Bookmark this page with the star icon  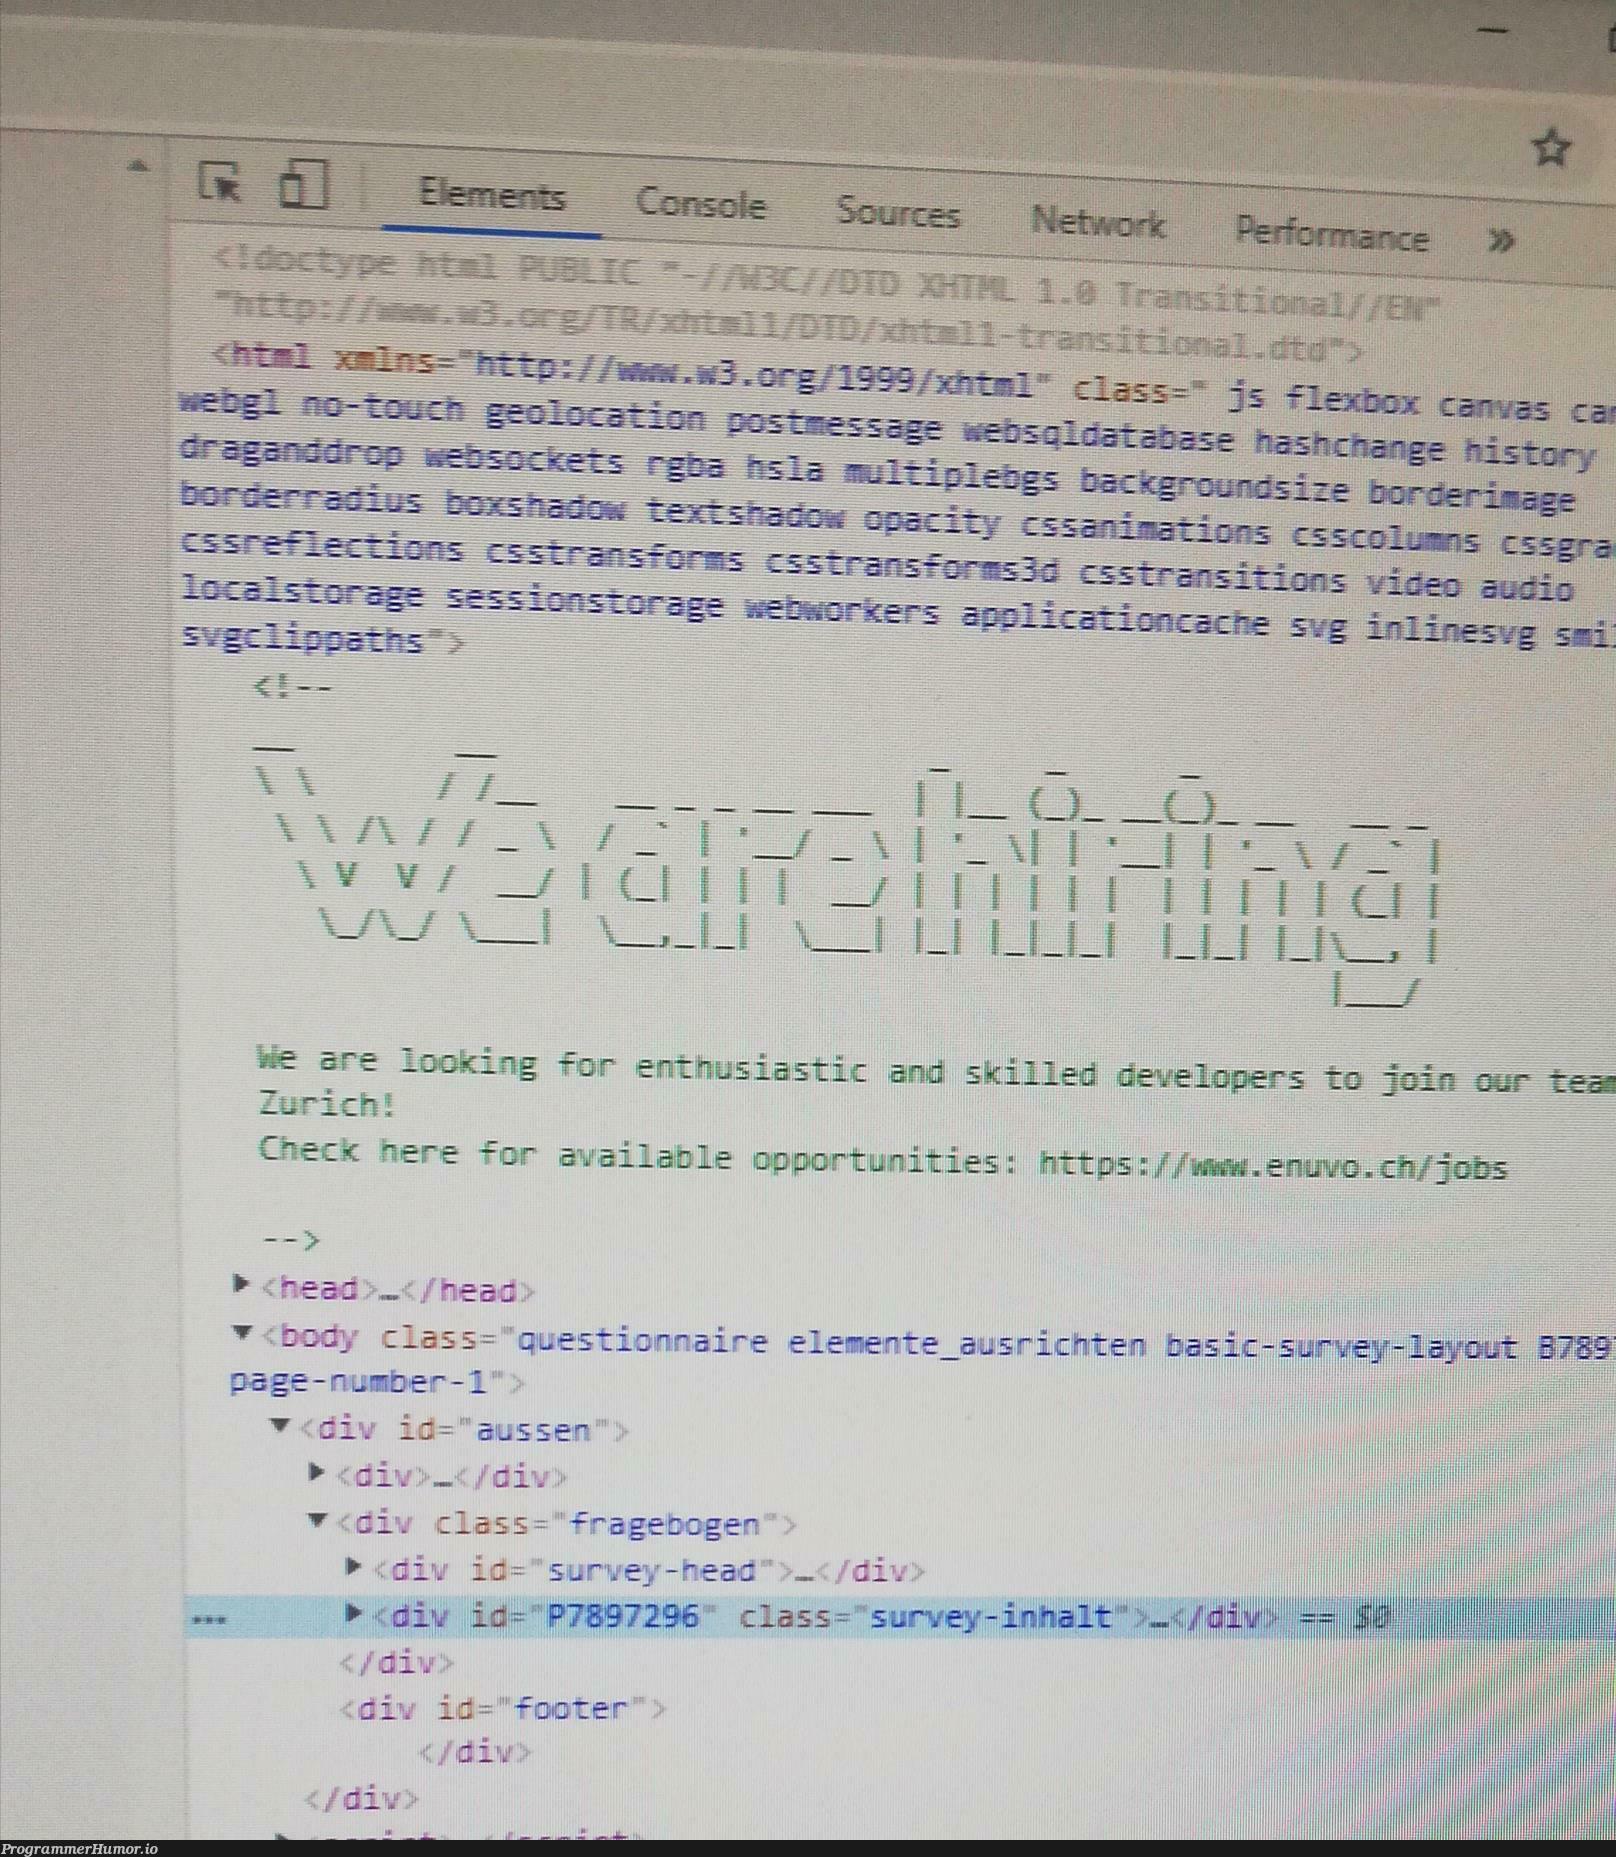1551,148
